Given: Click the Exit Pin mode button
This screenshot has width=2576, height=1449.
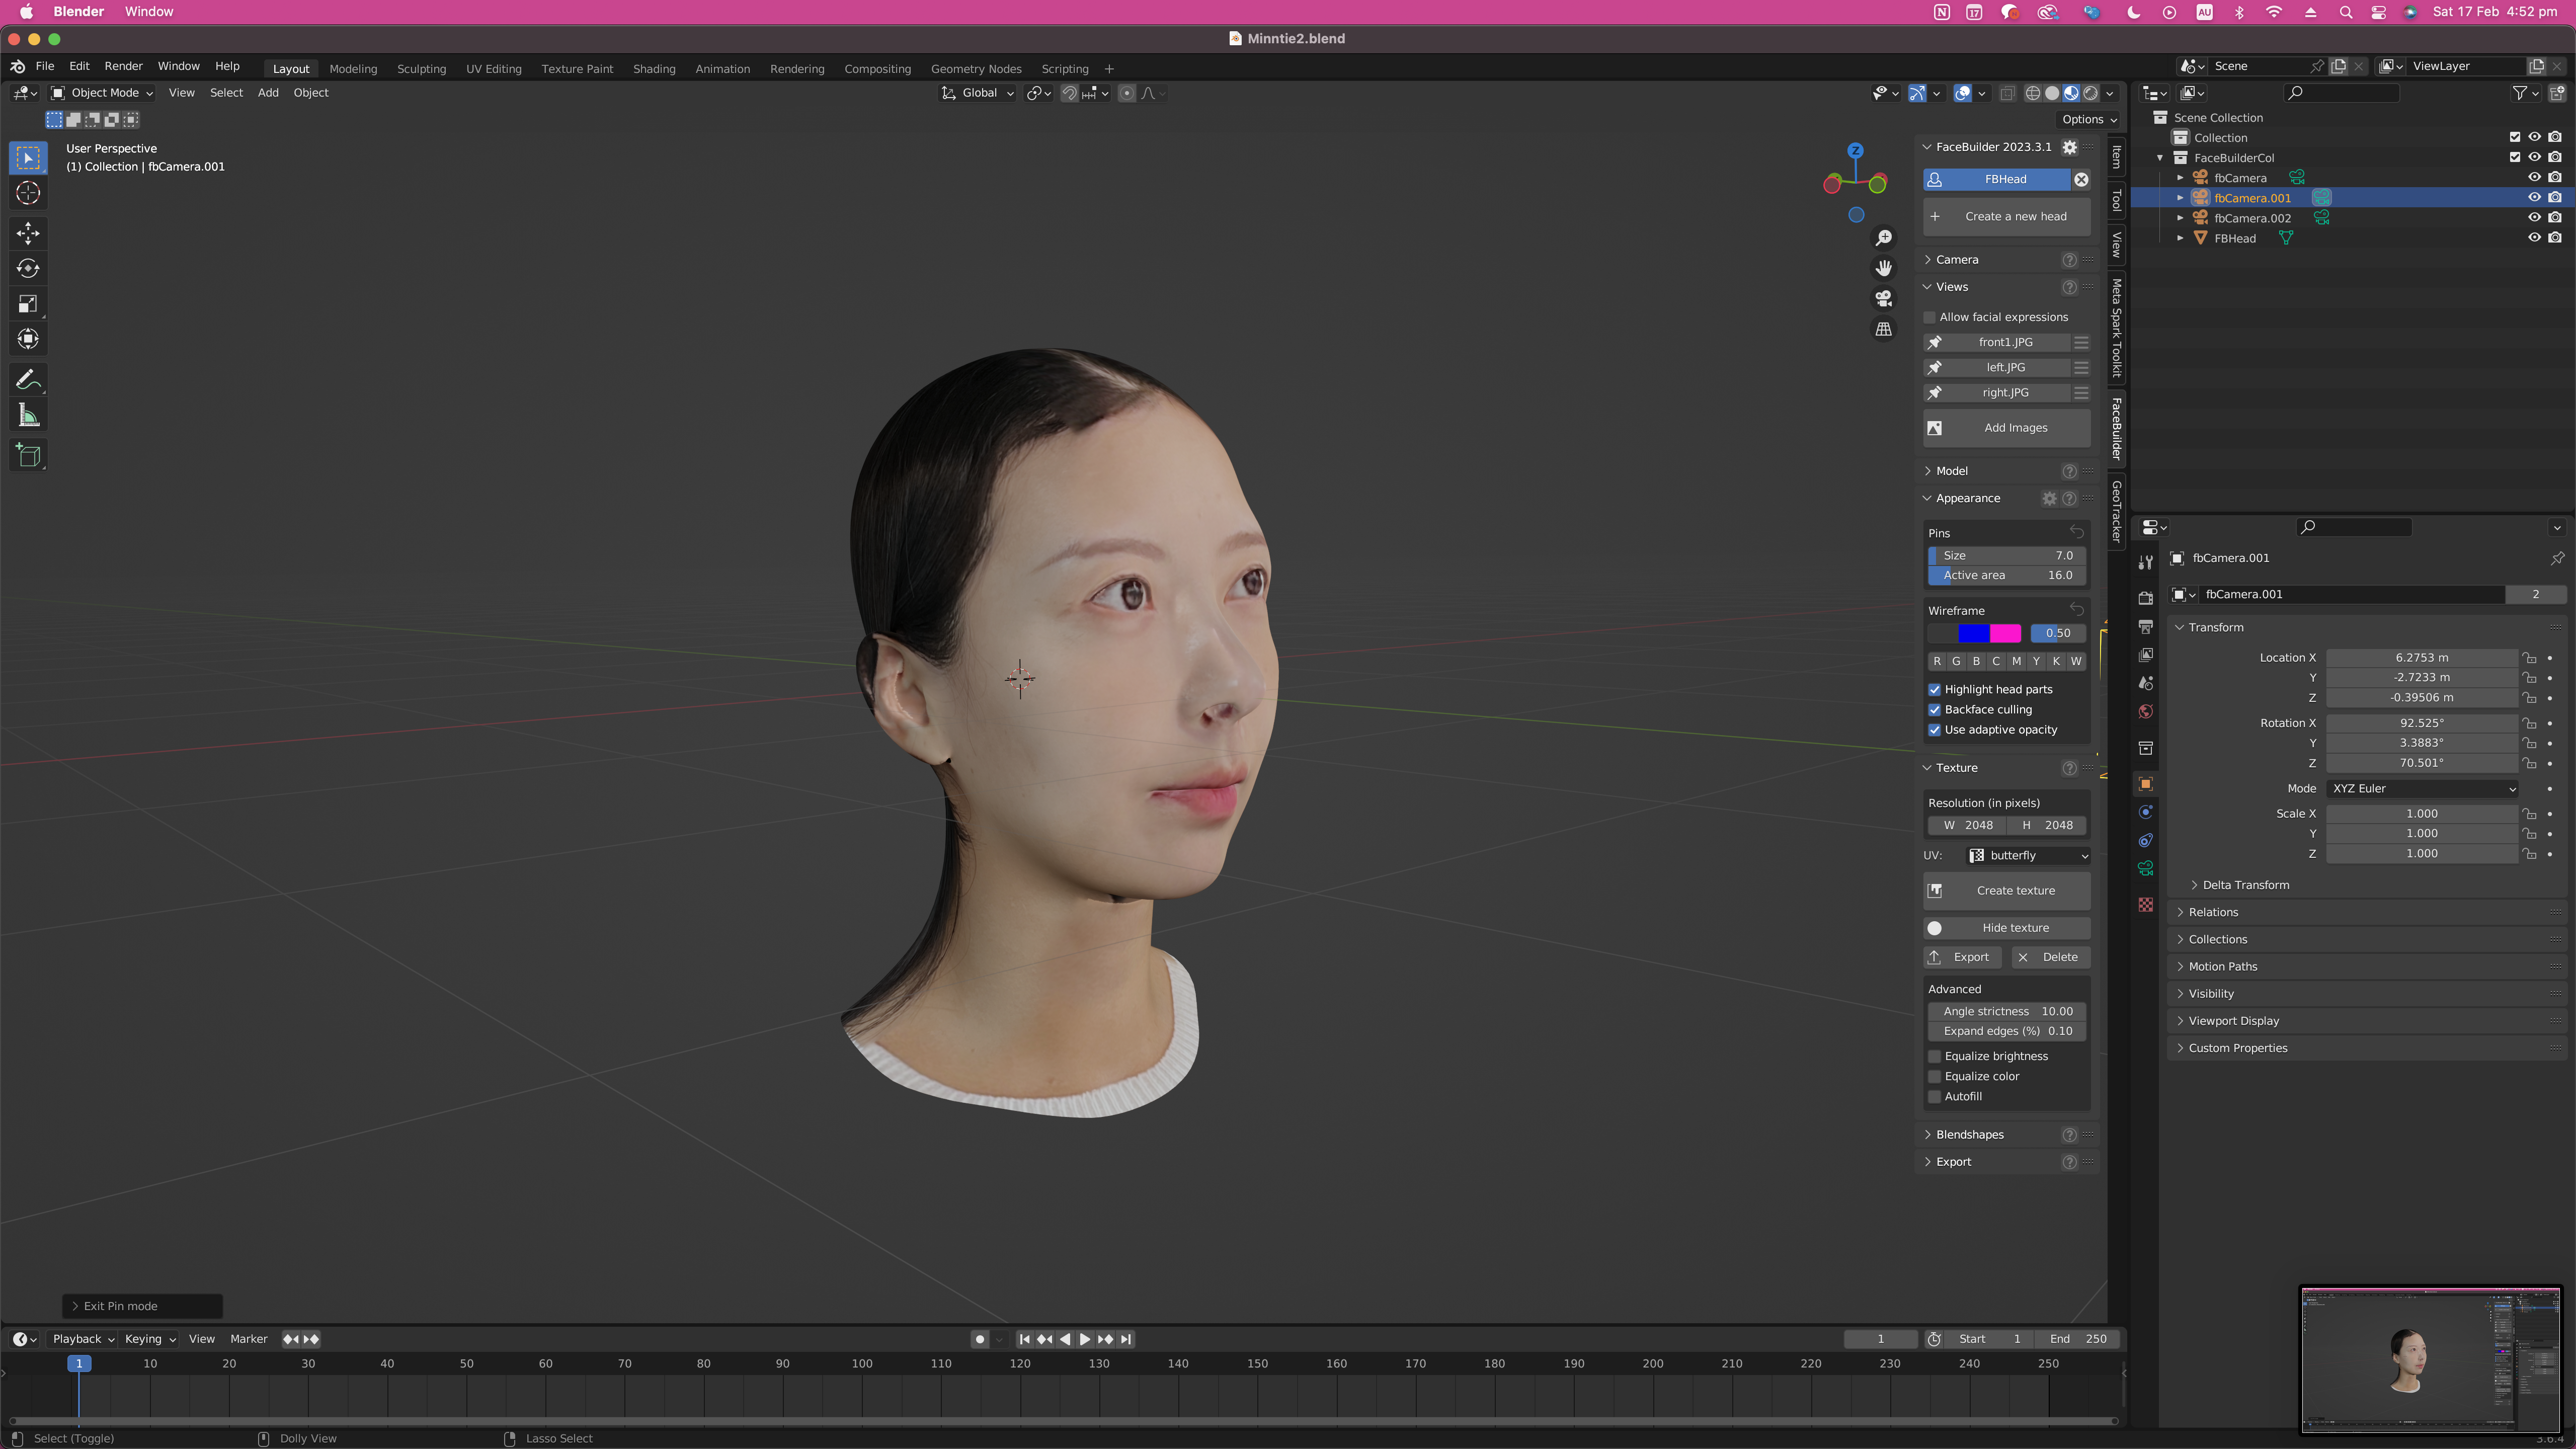Looking at the screenshot, I should coord(142,1307).
